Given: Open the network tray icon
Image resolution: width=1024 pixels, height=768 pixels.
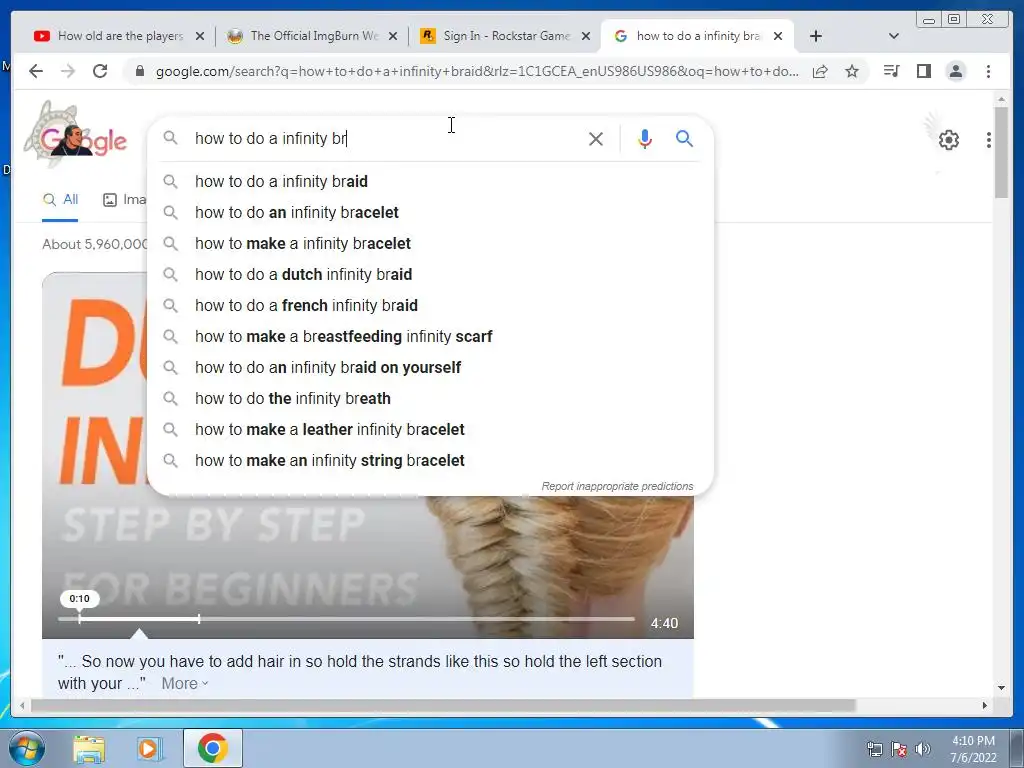Looking at the screenshot, I should click(x=874, y=749).
